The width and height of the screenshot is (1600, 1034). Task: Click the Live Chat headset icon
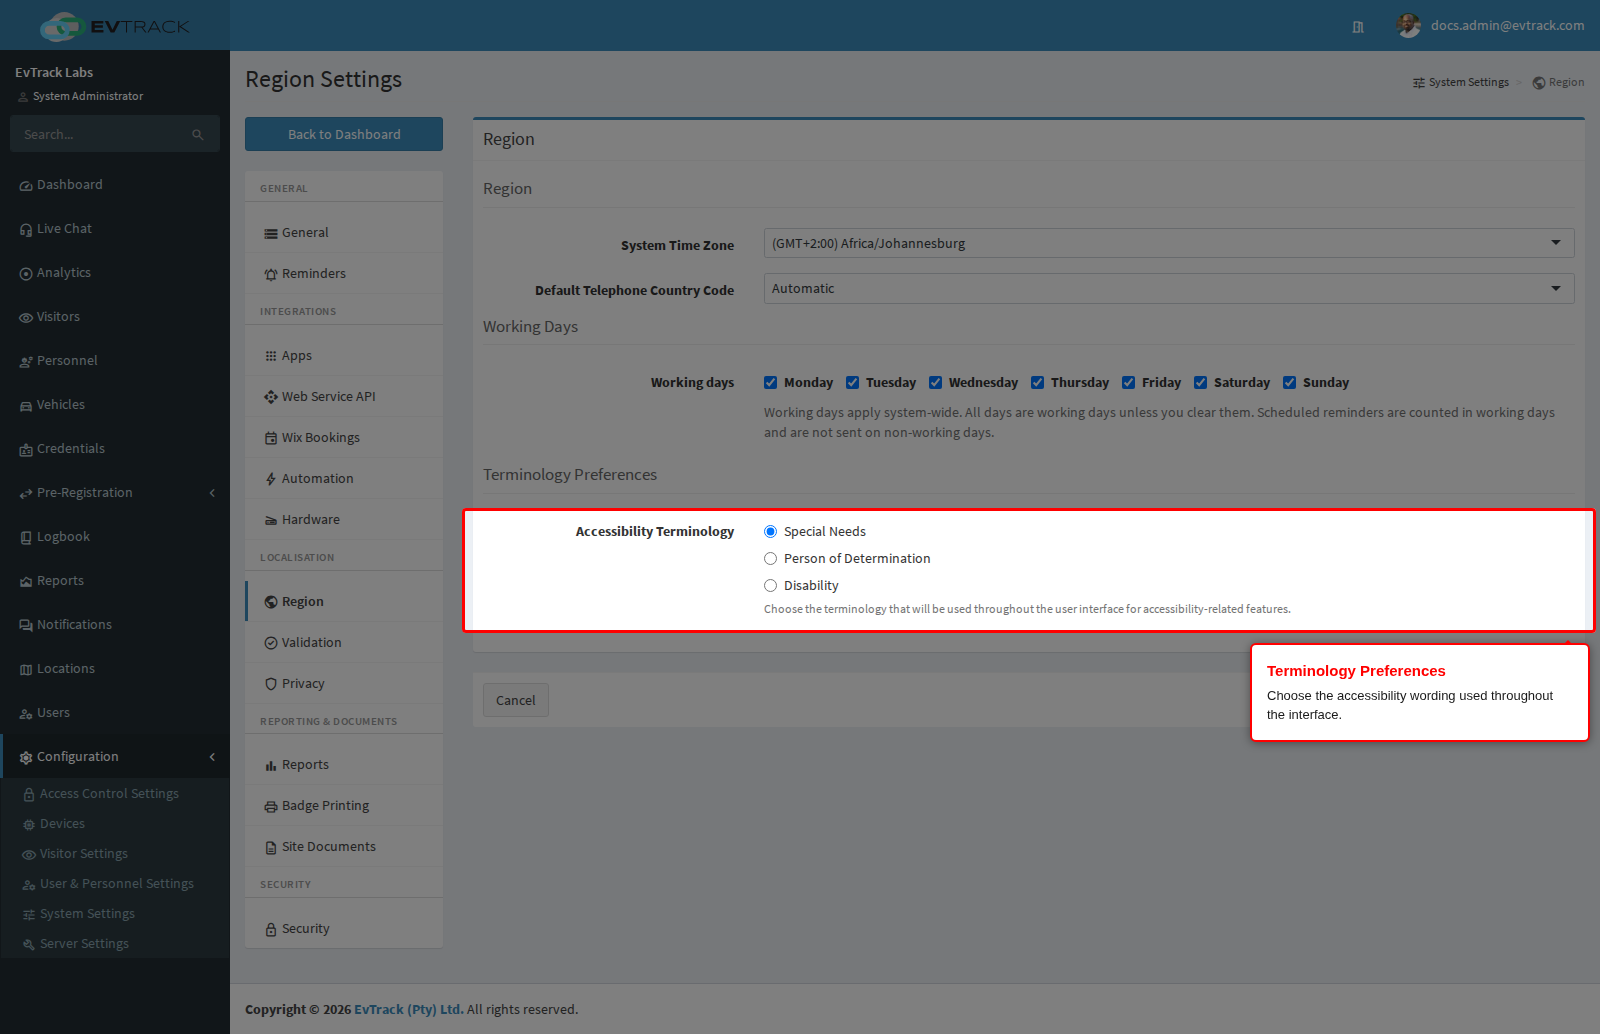[x=26, y=230]
